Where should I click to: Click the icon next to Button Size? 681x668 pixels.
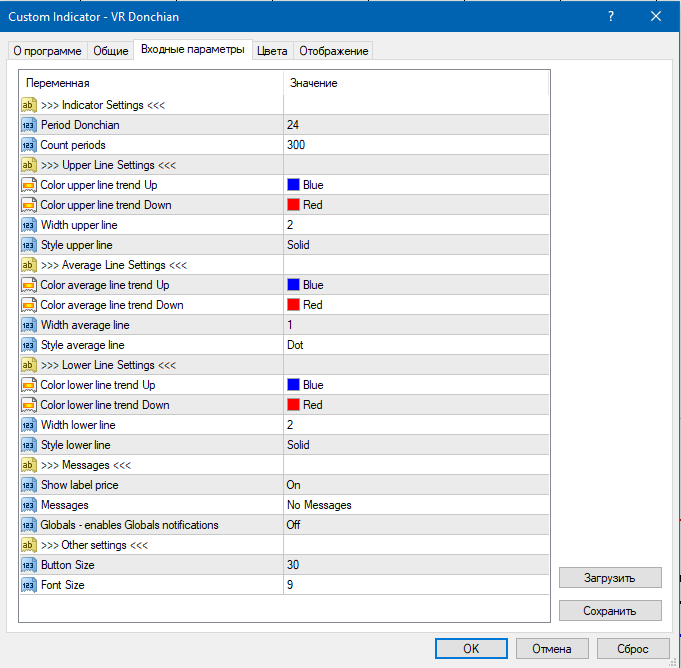click(28, 565)
